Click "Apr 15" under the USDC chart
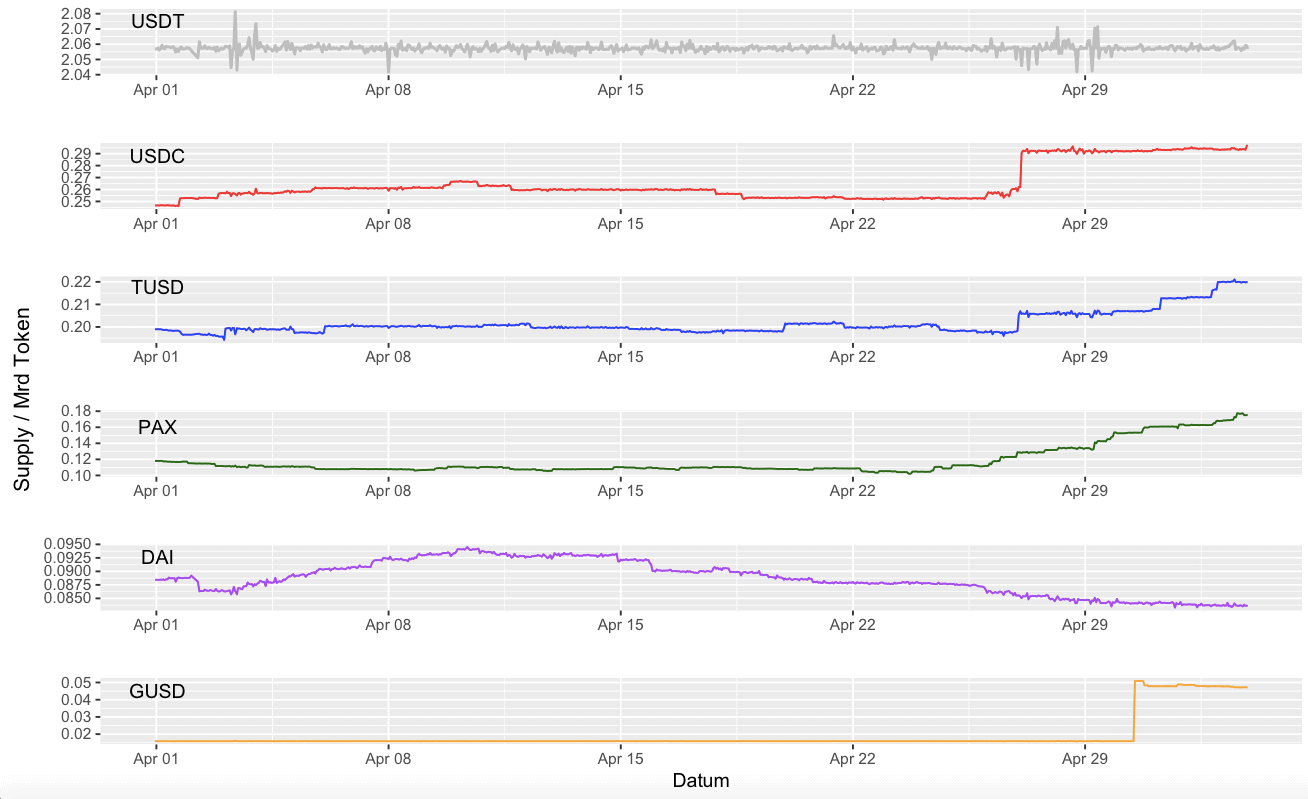Screen dimensions: 1308x799 [620, 224]
